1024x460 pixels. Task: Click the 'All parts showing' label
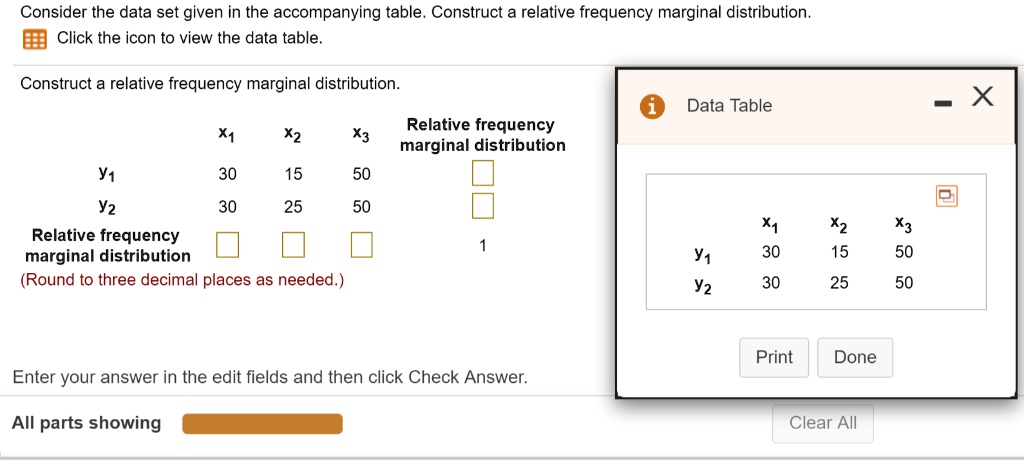(x=86, y=423)
